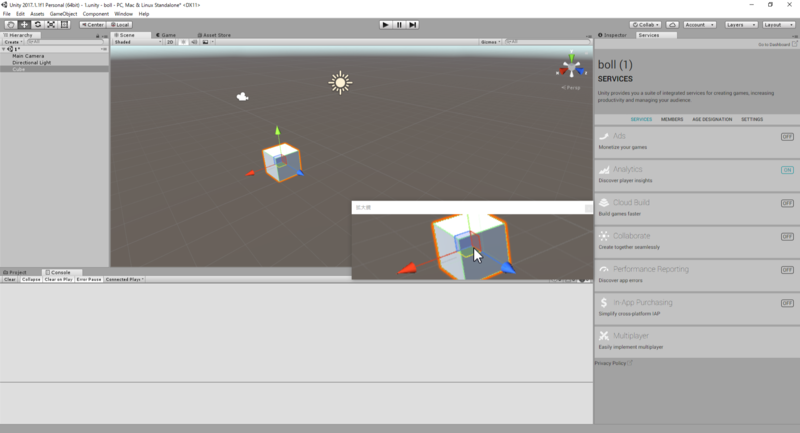Open the Assets menu
Screen dimensions: 800x433
[x=37, y=14]
